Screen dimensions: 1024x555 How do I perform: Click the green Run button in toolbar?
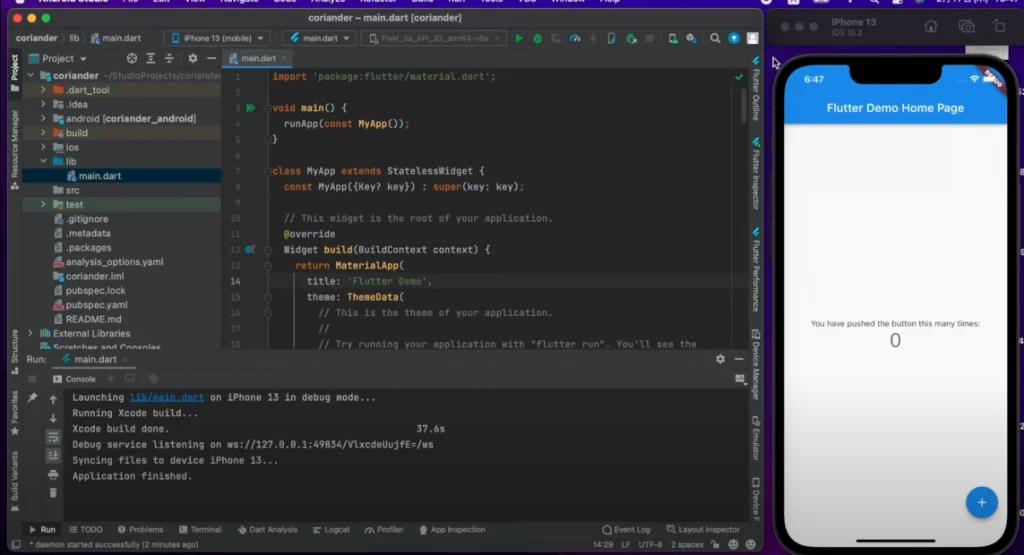(x=518, y=38)
